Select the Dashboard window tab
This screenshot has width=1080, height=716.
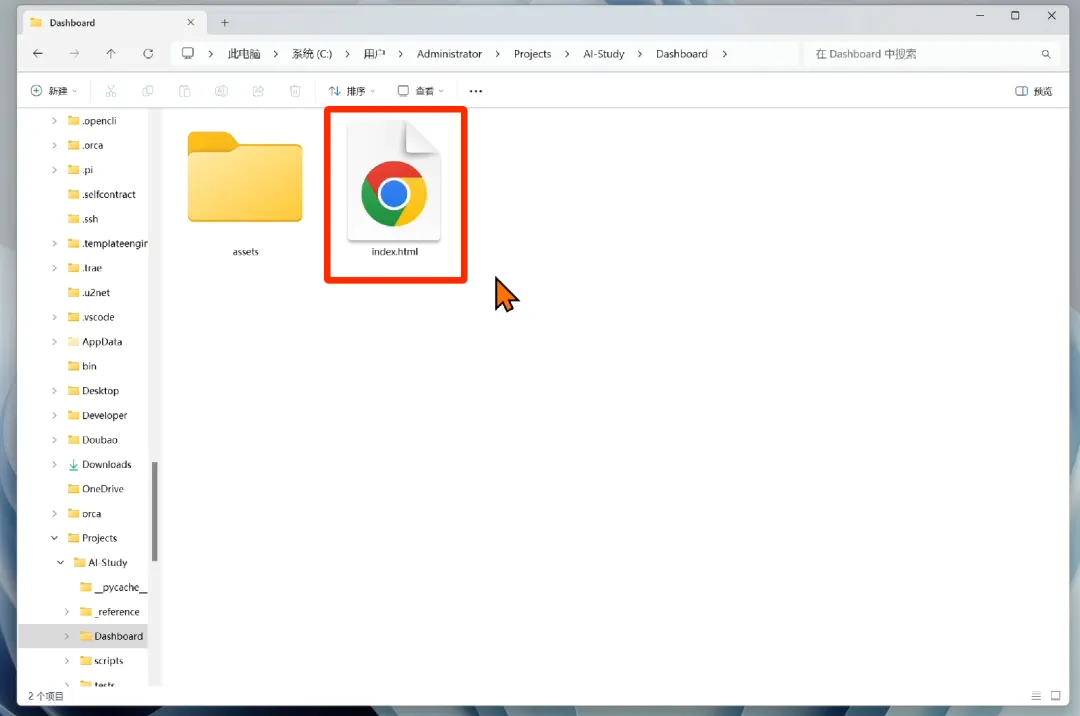[x=113, y=23]
